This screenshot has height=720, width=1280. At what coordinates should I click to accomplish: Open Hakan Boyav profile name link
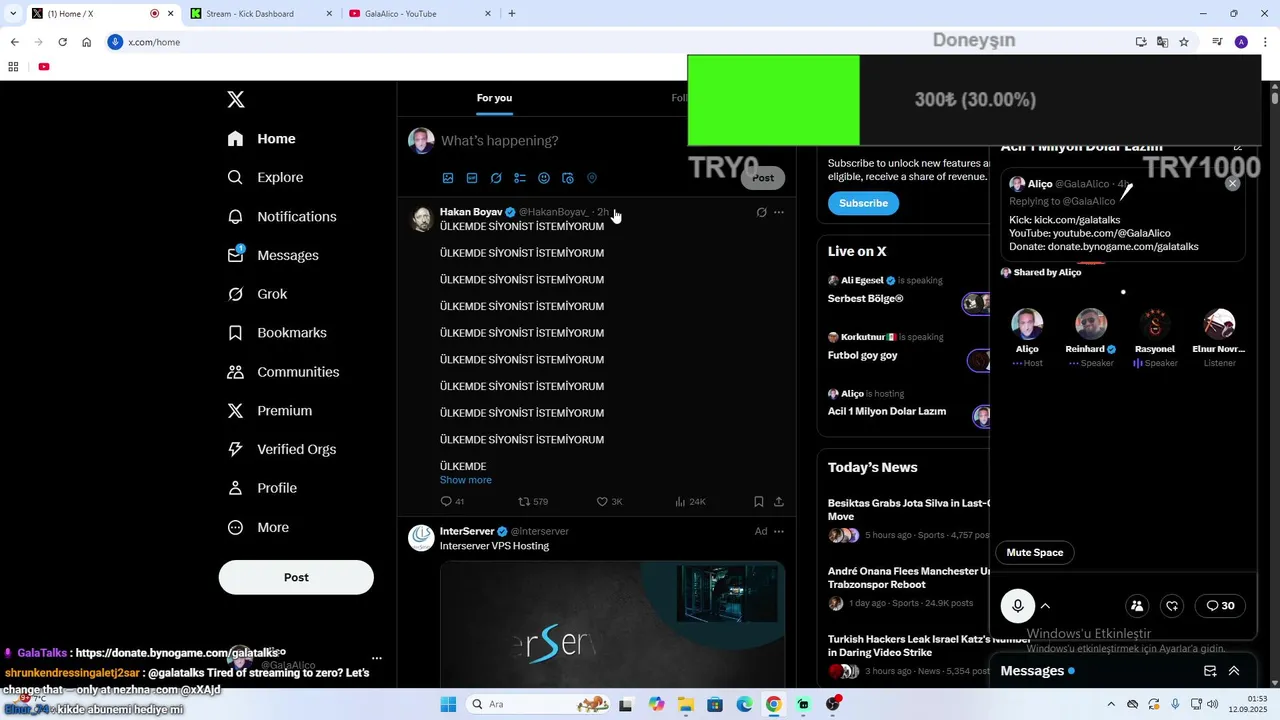point(471,212)
